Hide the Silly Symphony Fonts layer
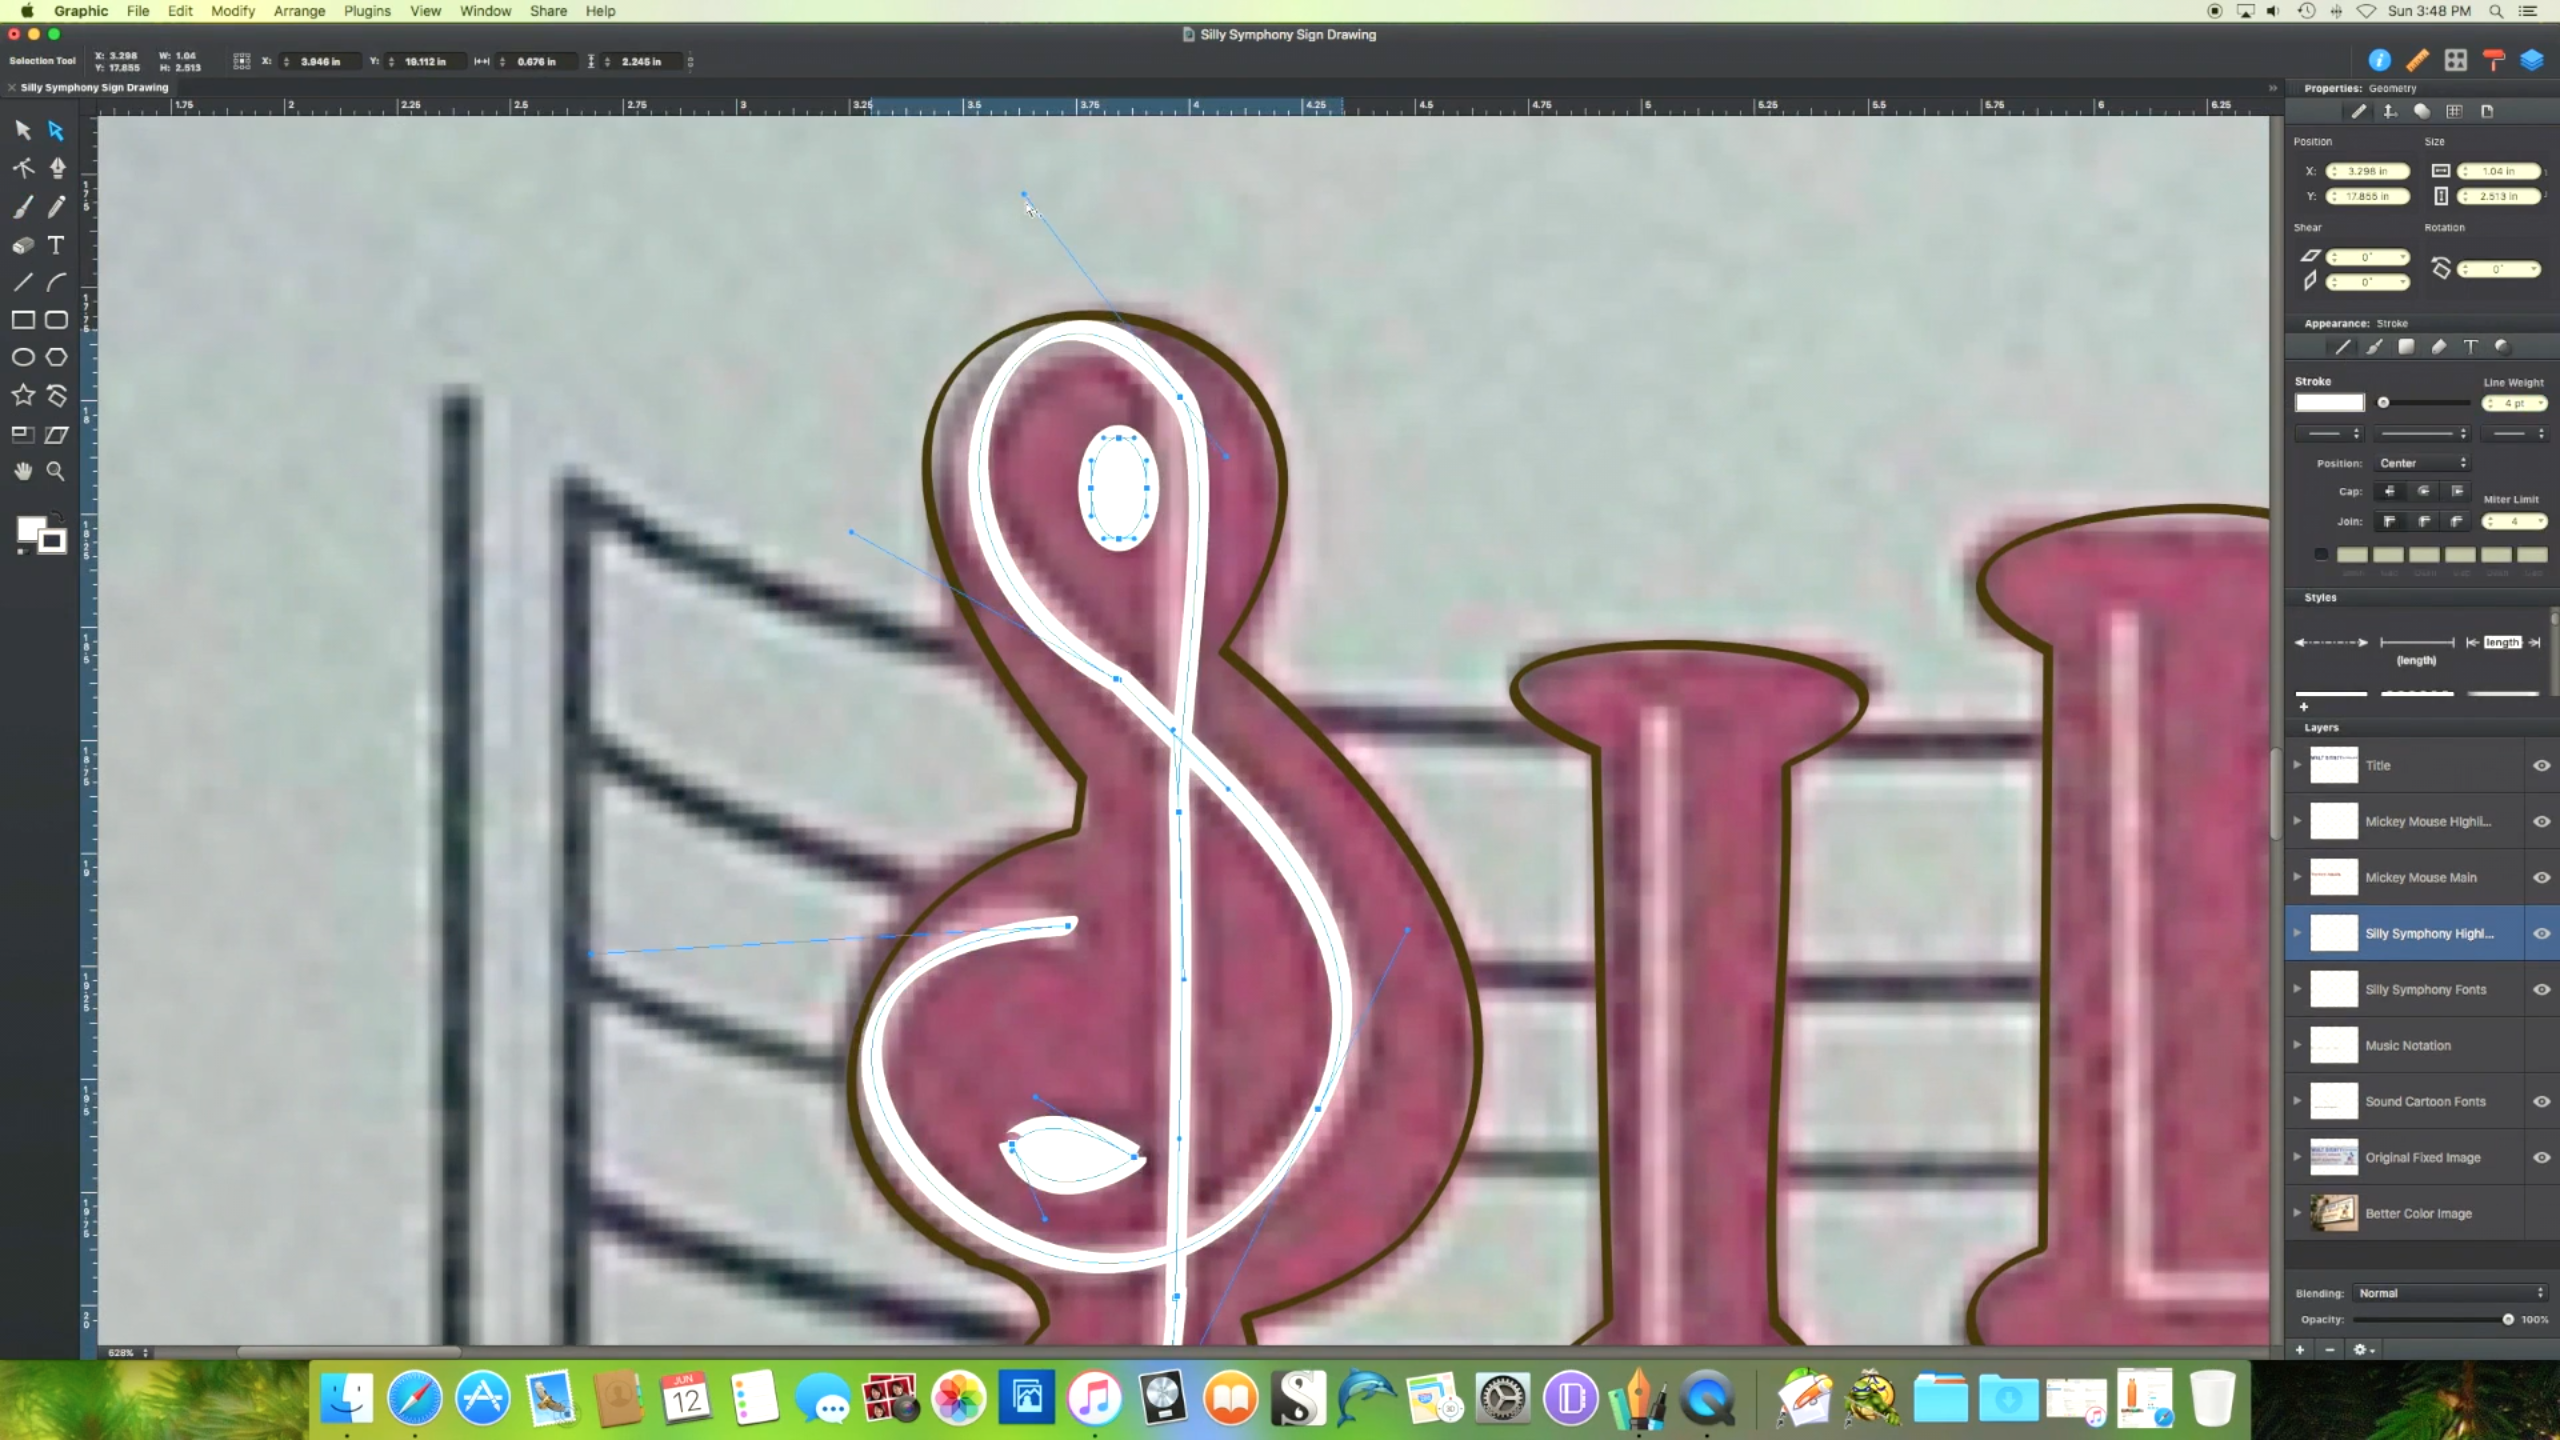2560x1440 pixels. point(2541,989)
